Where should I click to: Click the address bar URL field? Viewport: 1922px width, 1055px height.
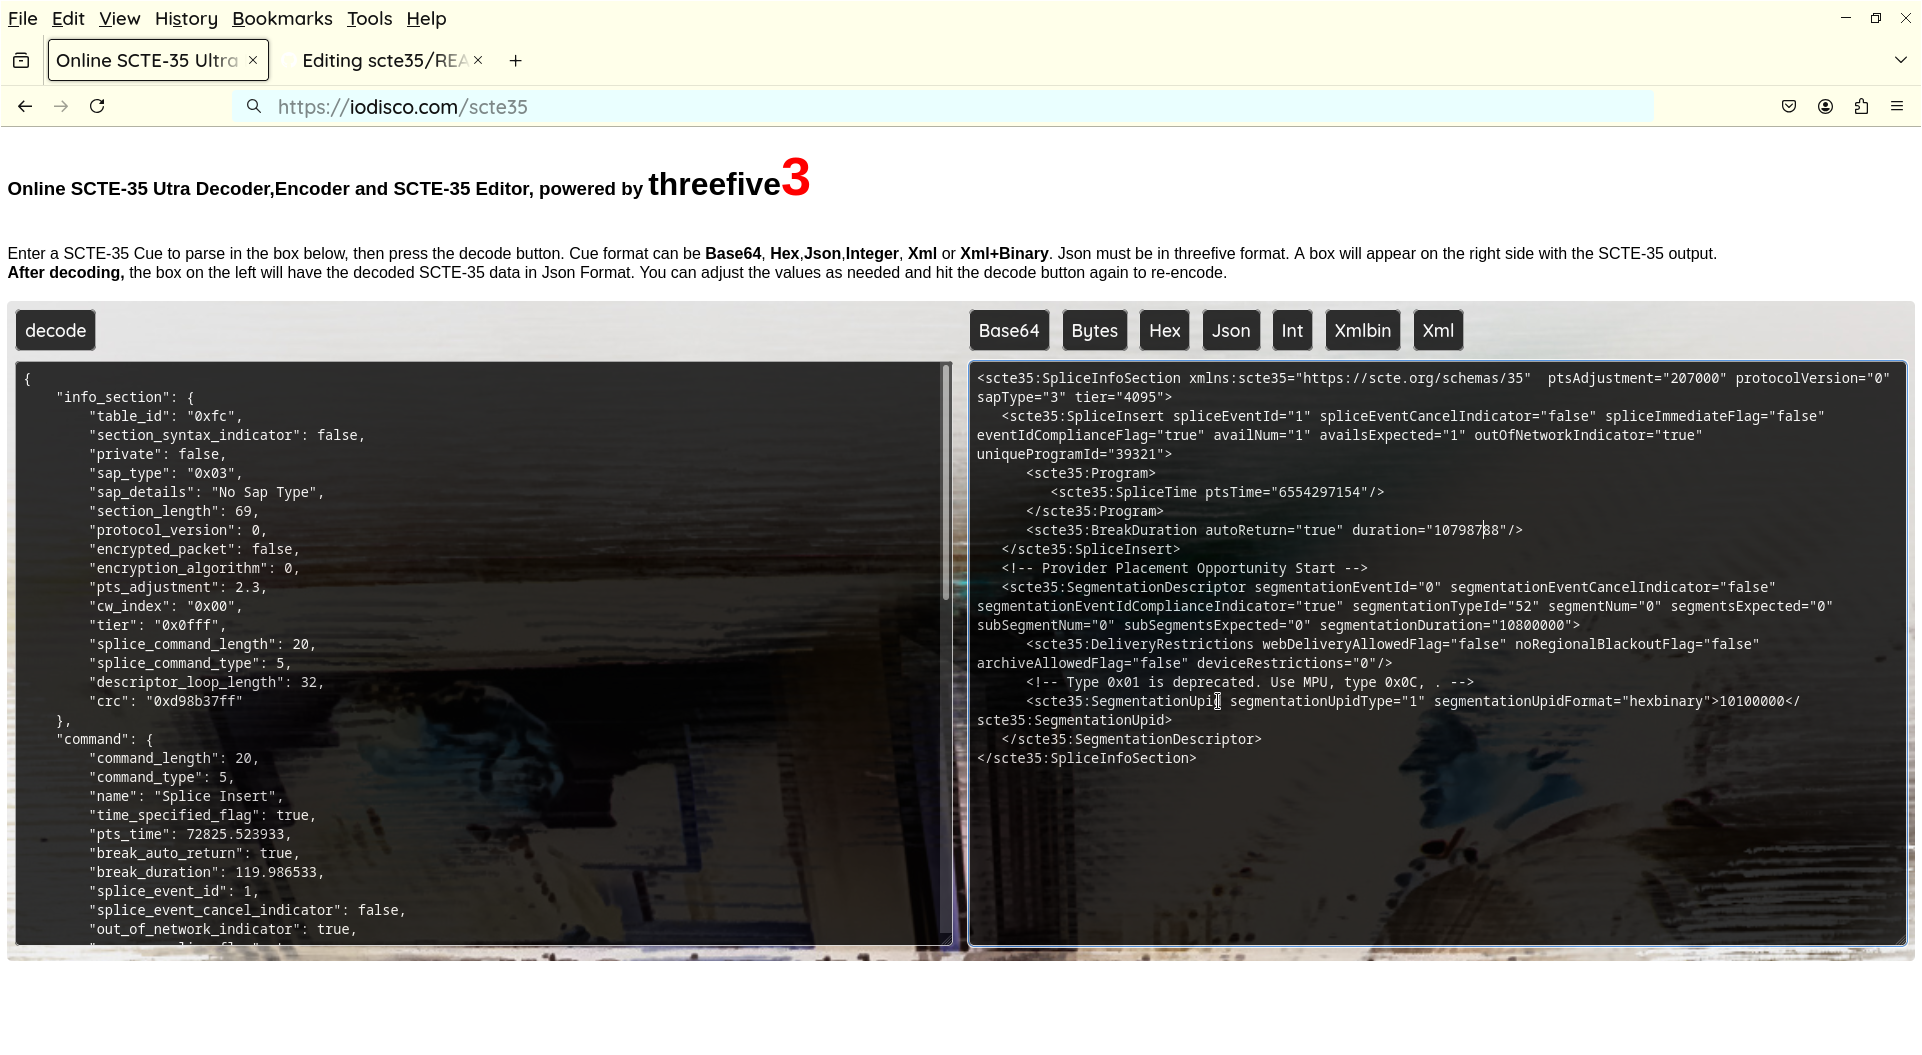click(942, 107)
